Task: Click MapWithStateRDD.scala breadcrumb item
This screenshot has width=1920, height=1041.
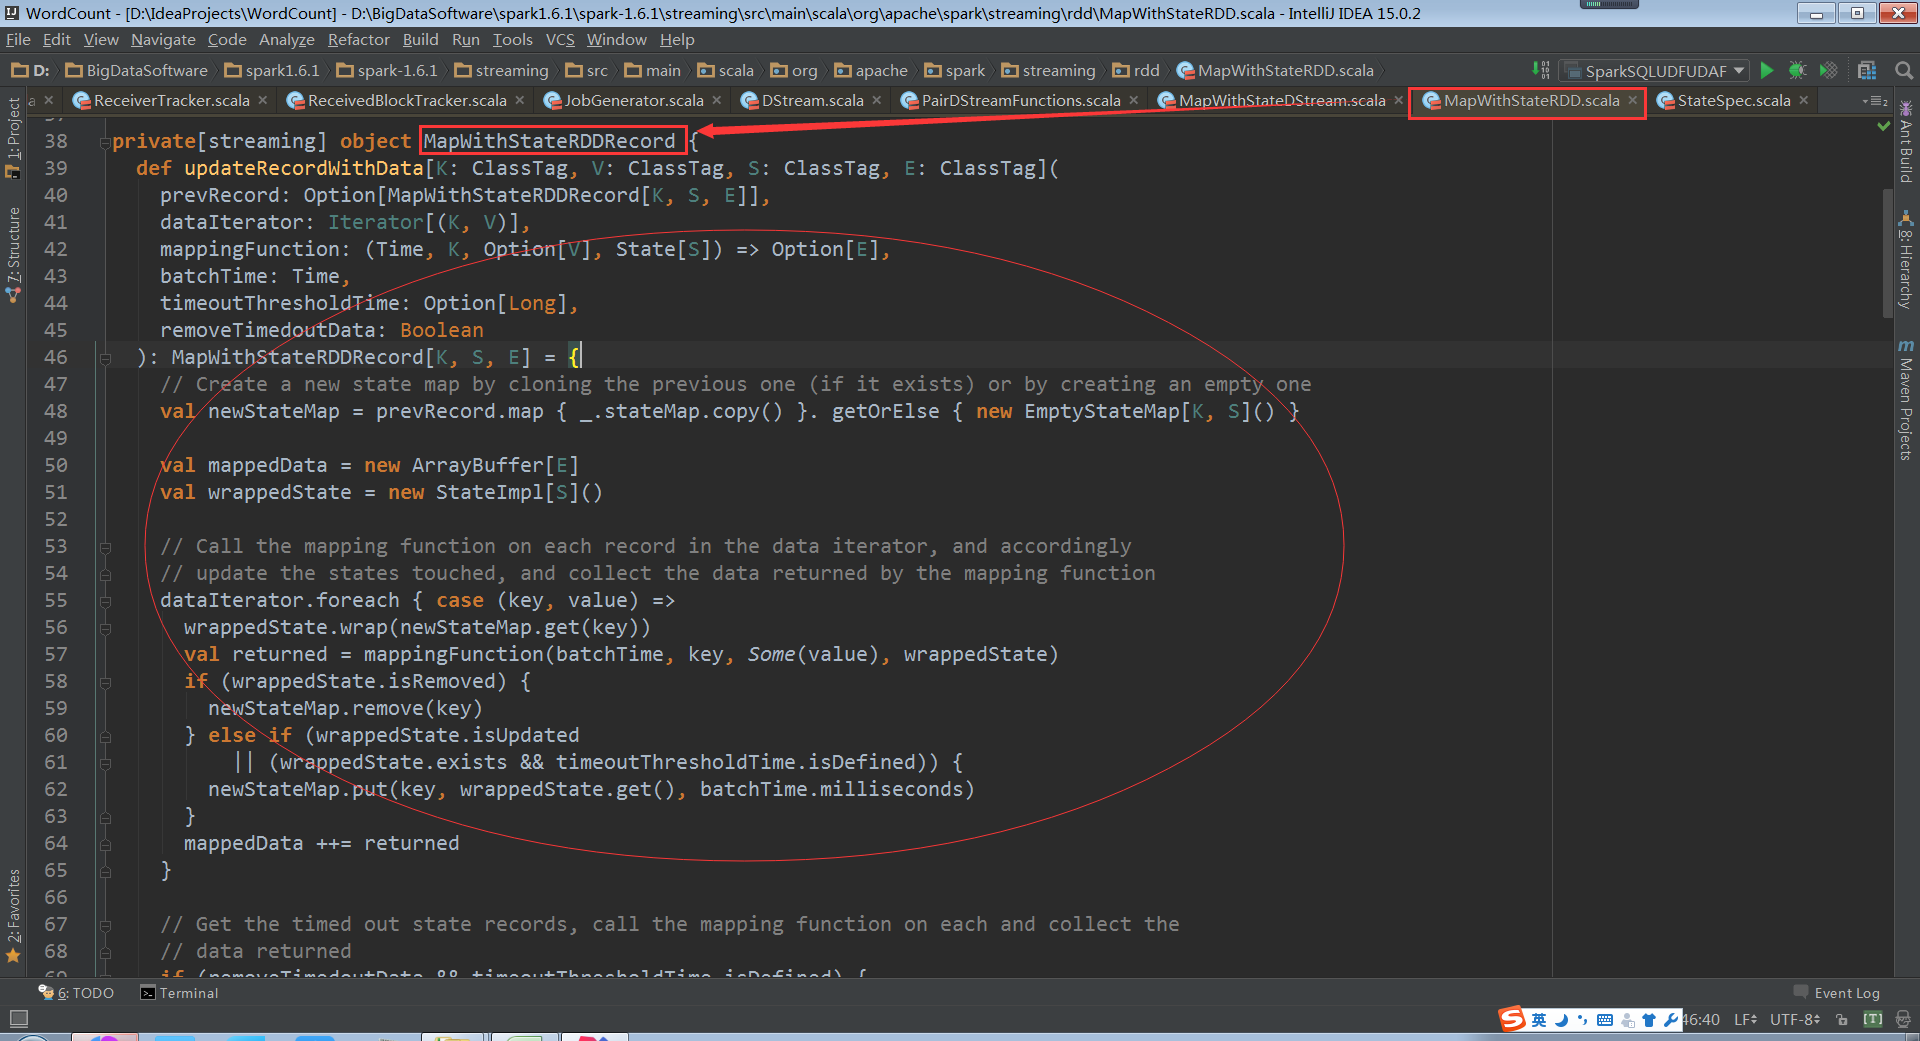Action: click(x=1275, y=71)
